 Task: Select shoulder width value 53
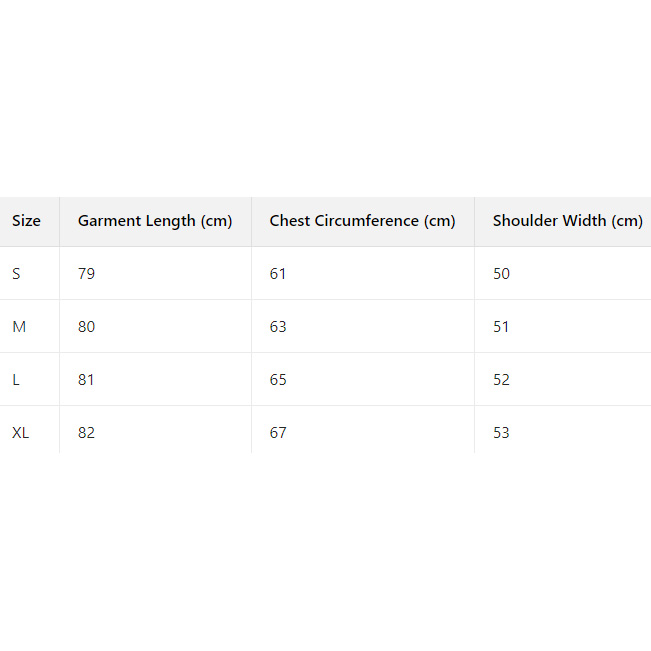[x=501, y=433]
